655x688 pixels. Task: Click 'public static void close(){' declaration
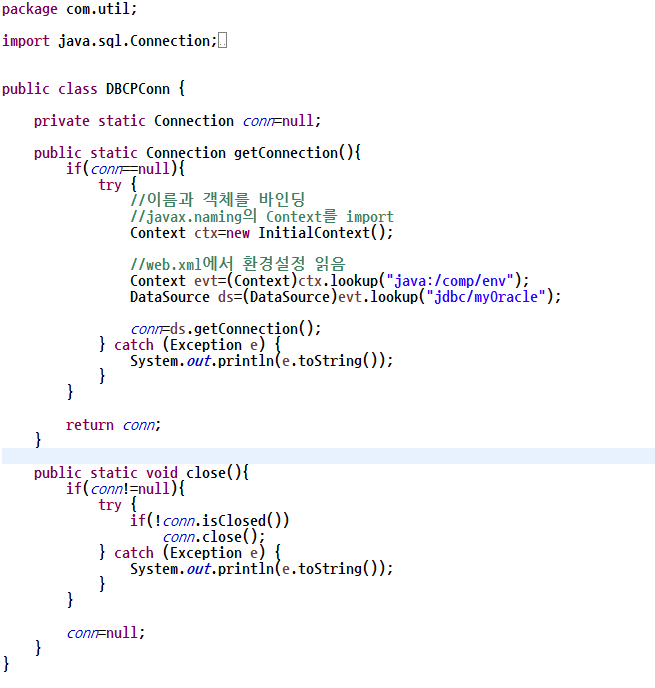141,473
